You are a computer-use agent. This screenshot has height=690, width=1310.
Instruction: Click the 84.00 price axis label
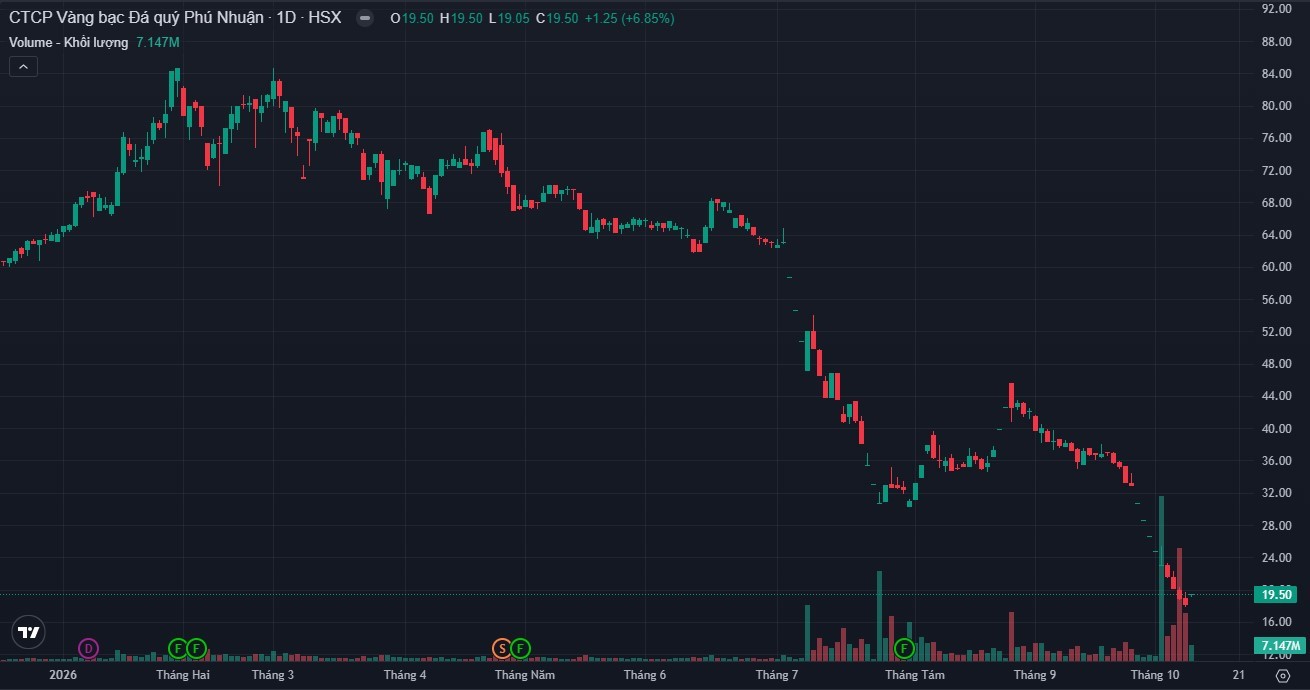tap(1277, 74)
